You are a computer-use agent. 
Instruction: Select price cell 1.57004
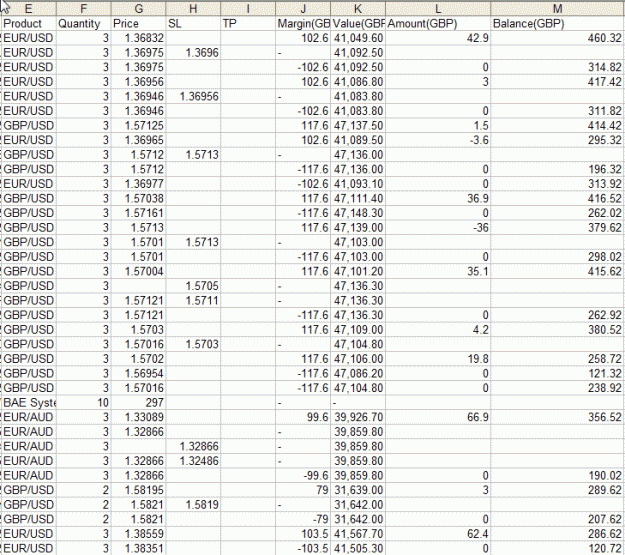138,272
